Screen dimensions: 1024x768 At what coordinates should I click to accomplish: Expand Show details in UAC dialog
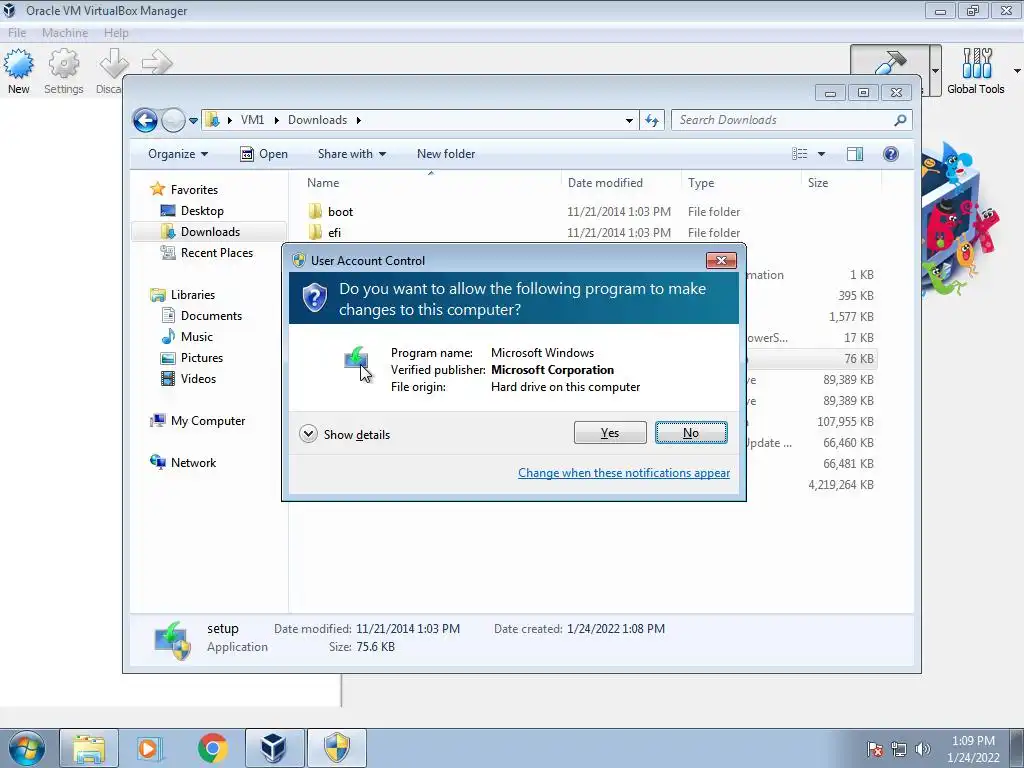click(x=344, y=434)
